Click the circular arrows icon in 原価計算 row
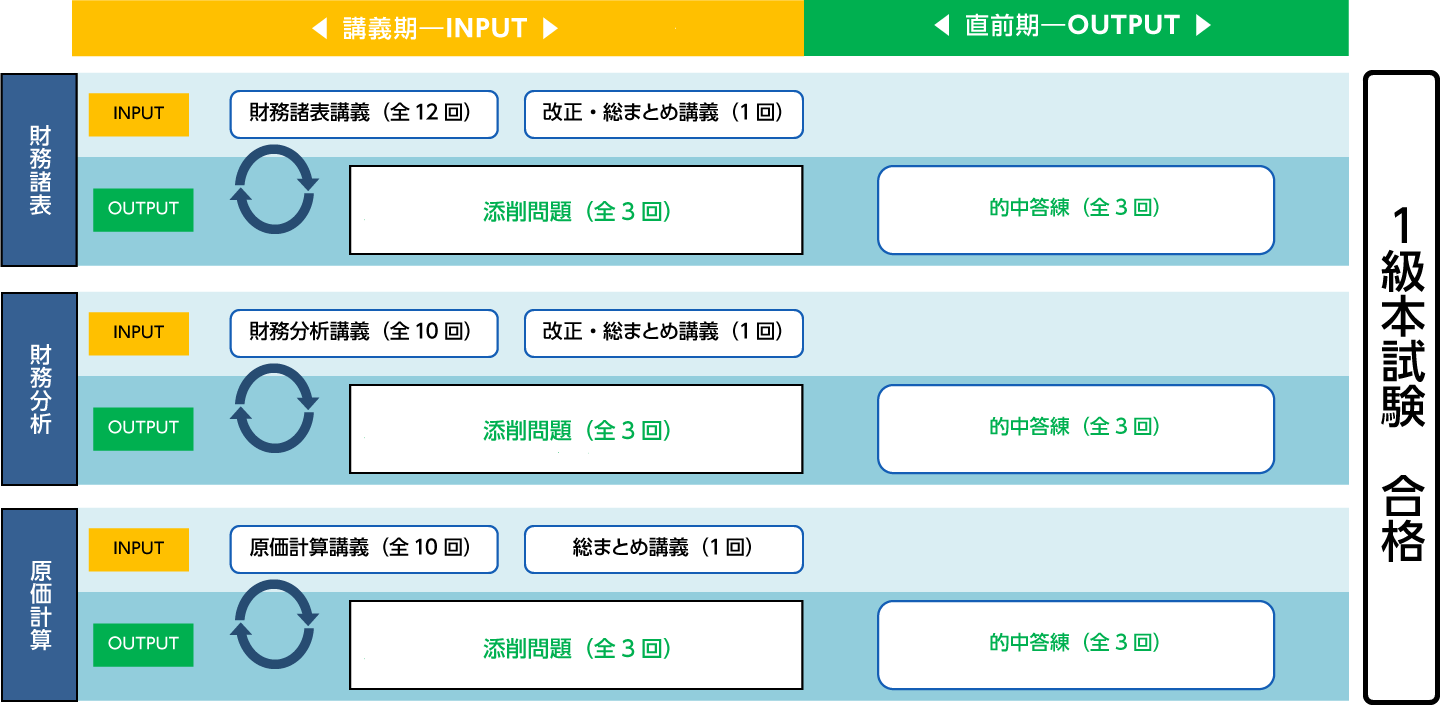The width and height of the screenshot is (1440, 706). [x=274, y=624]
